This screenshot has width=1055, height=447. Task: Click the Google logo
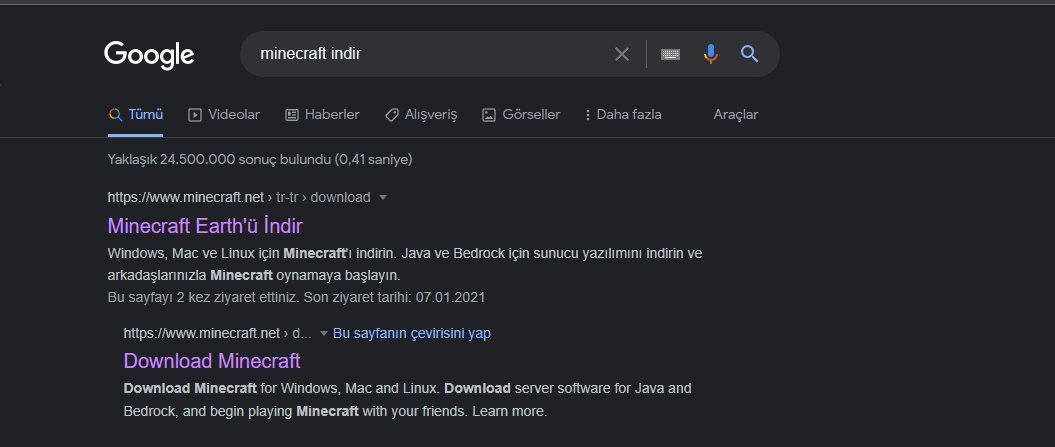pos(149,54)
